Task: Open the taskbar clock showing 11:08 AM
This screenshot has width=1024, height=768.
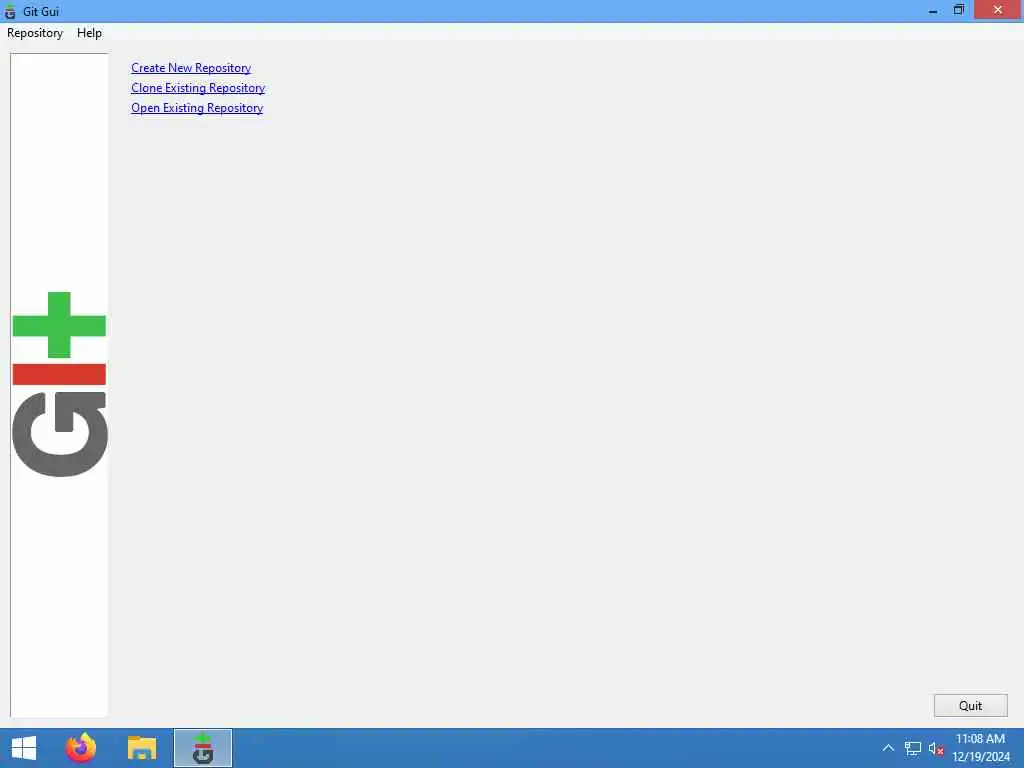Action: [980, 748]
